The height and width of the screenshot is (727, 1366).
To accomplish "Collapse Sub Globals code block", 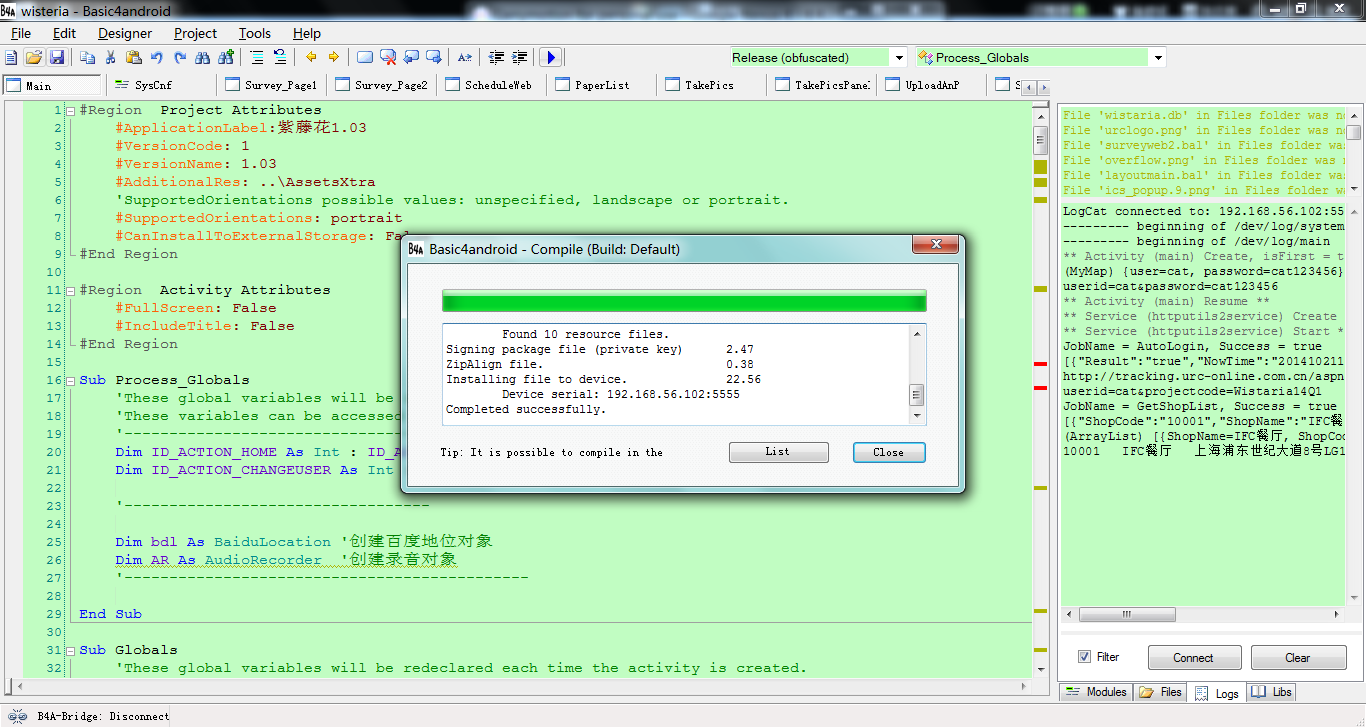I will pos(70,650).
